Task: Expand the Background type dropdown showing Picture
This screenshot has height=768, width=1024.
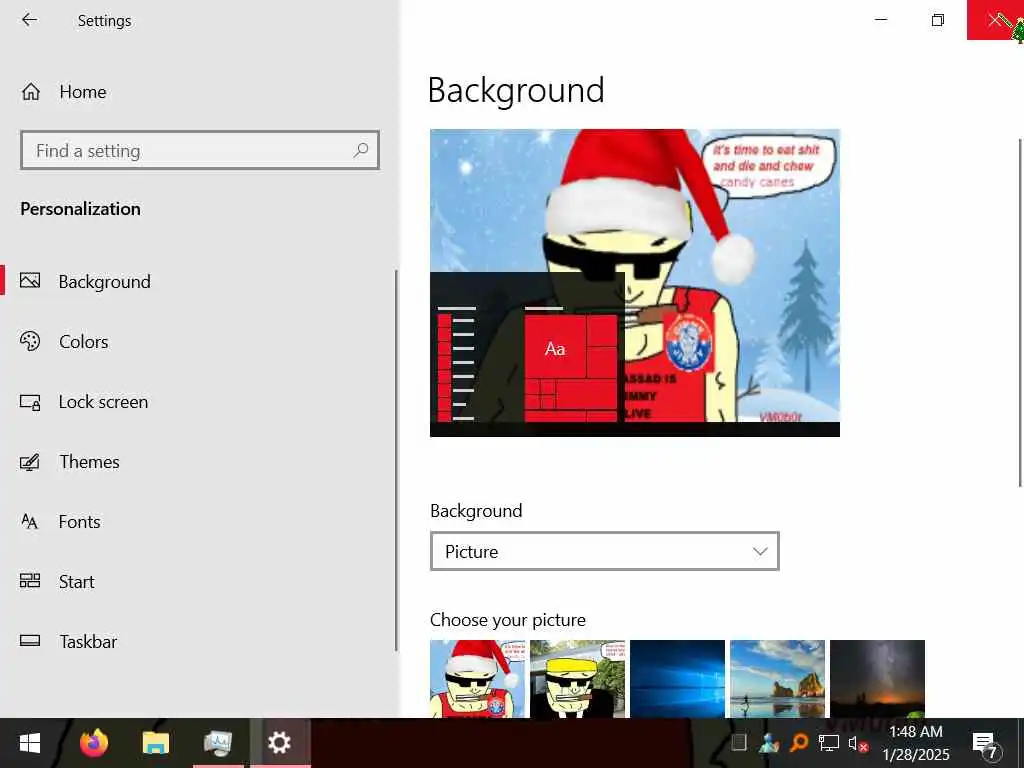Action: 604,551
